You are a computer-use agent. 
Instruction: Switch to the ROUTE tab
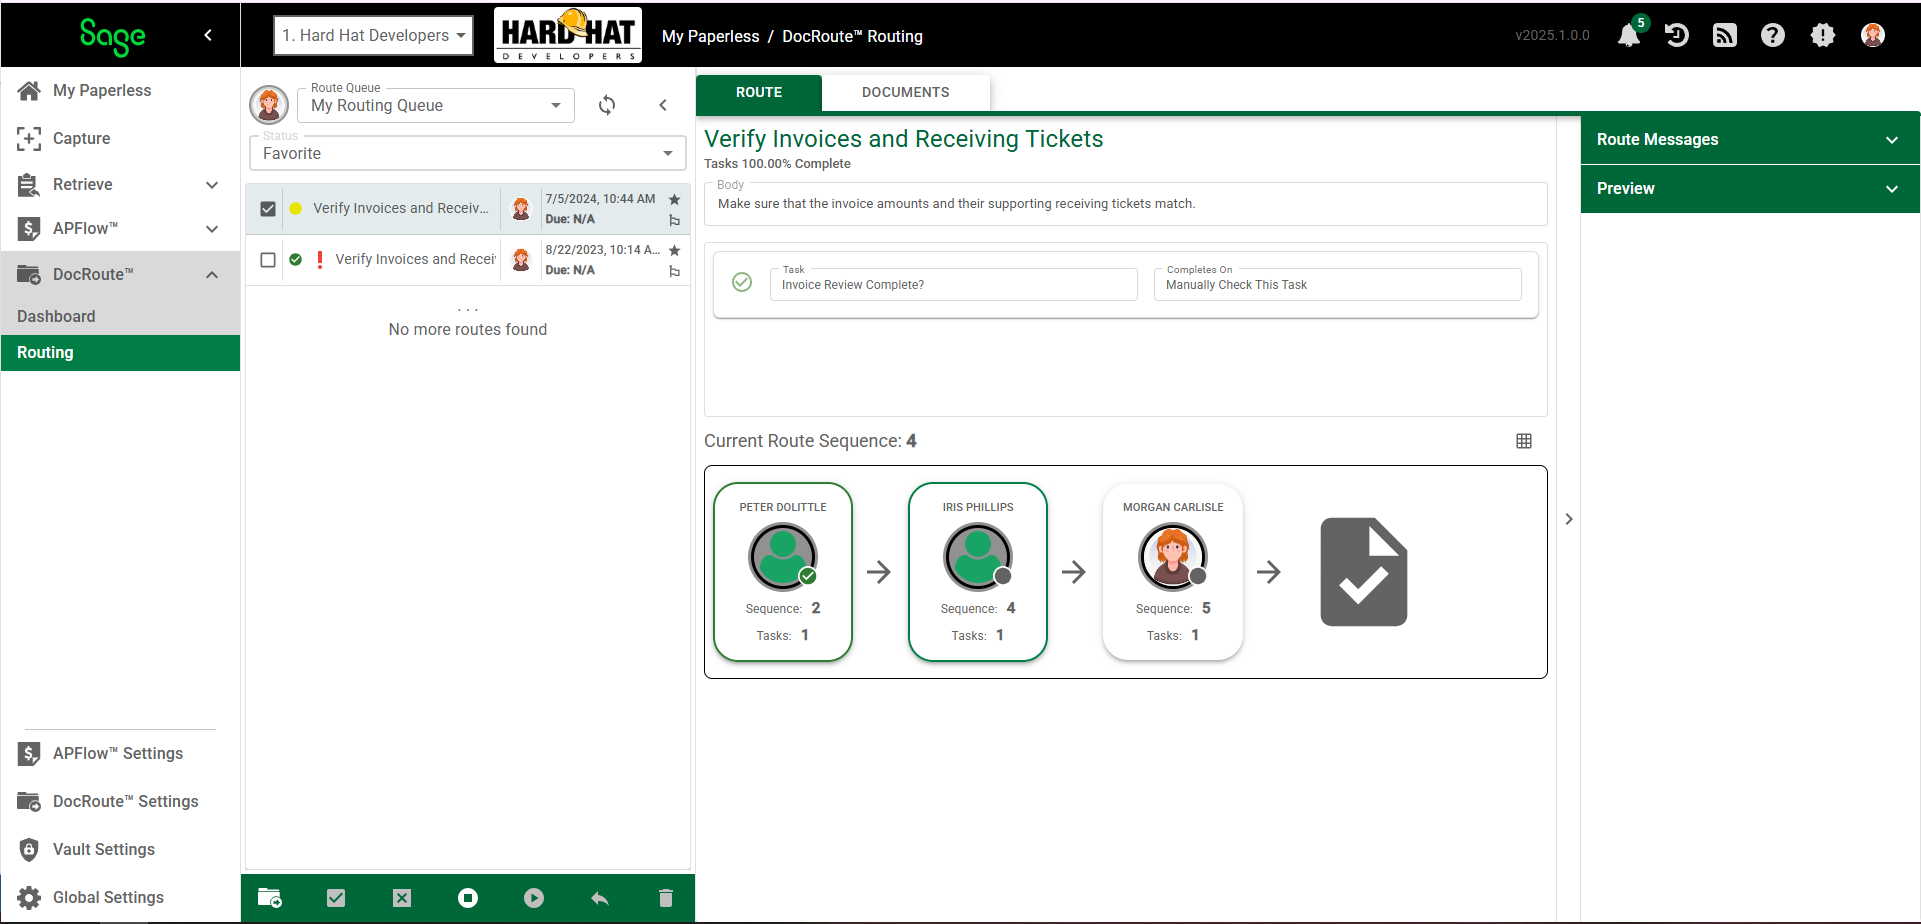tap(759, 92)
